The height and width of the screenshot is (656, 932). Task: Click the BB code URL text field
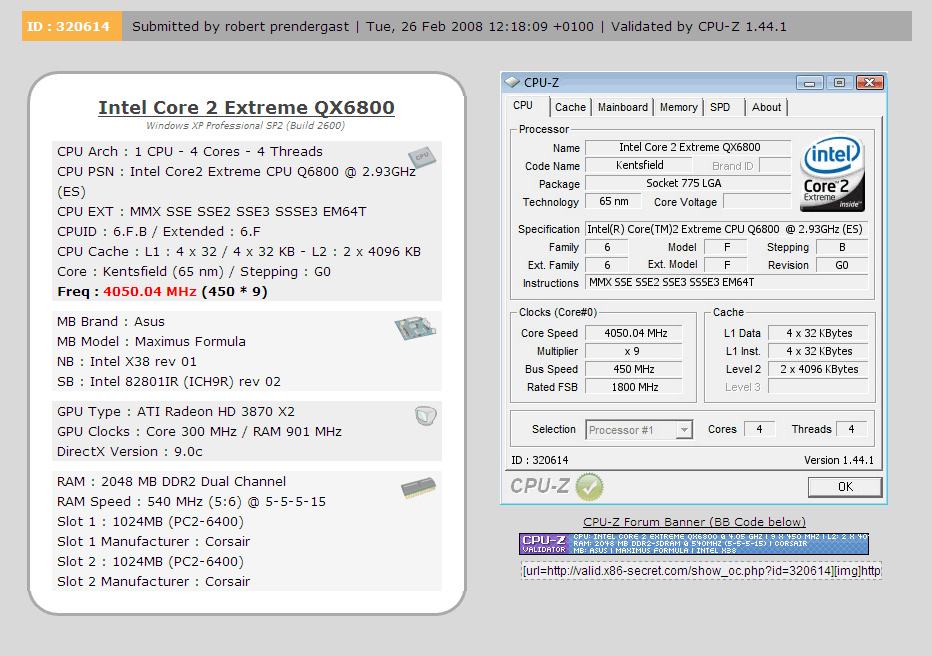[x=701, y=571]
